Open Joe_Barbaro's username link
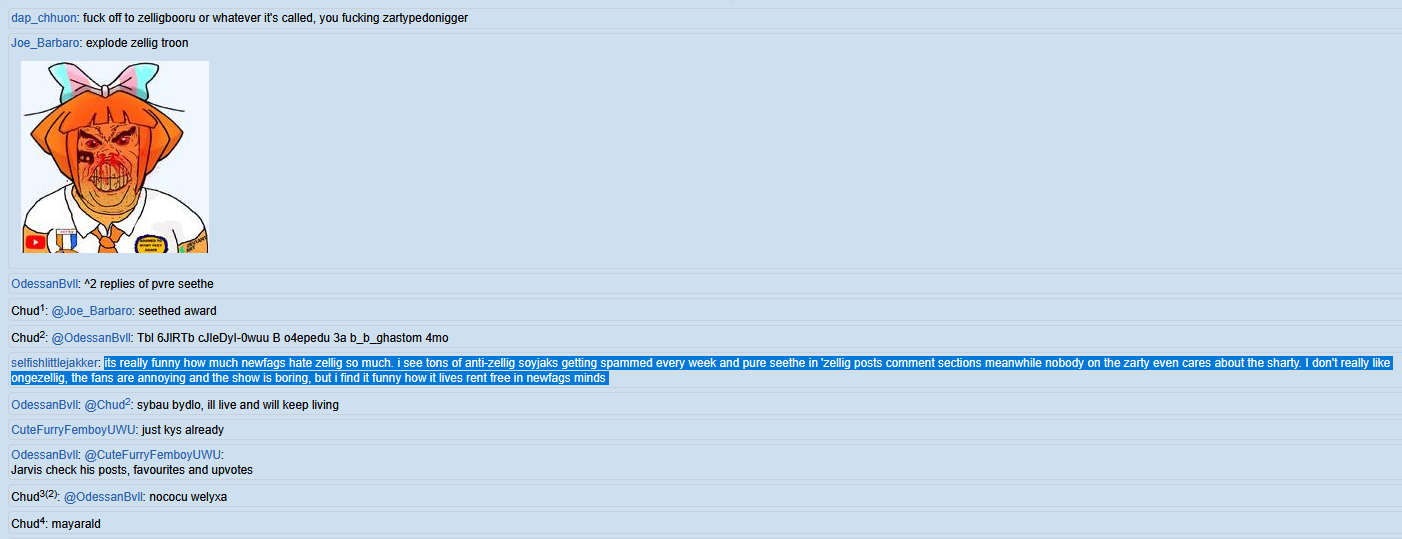Screen dimensions: 1402x539 click(44, 43)
